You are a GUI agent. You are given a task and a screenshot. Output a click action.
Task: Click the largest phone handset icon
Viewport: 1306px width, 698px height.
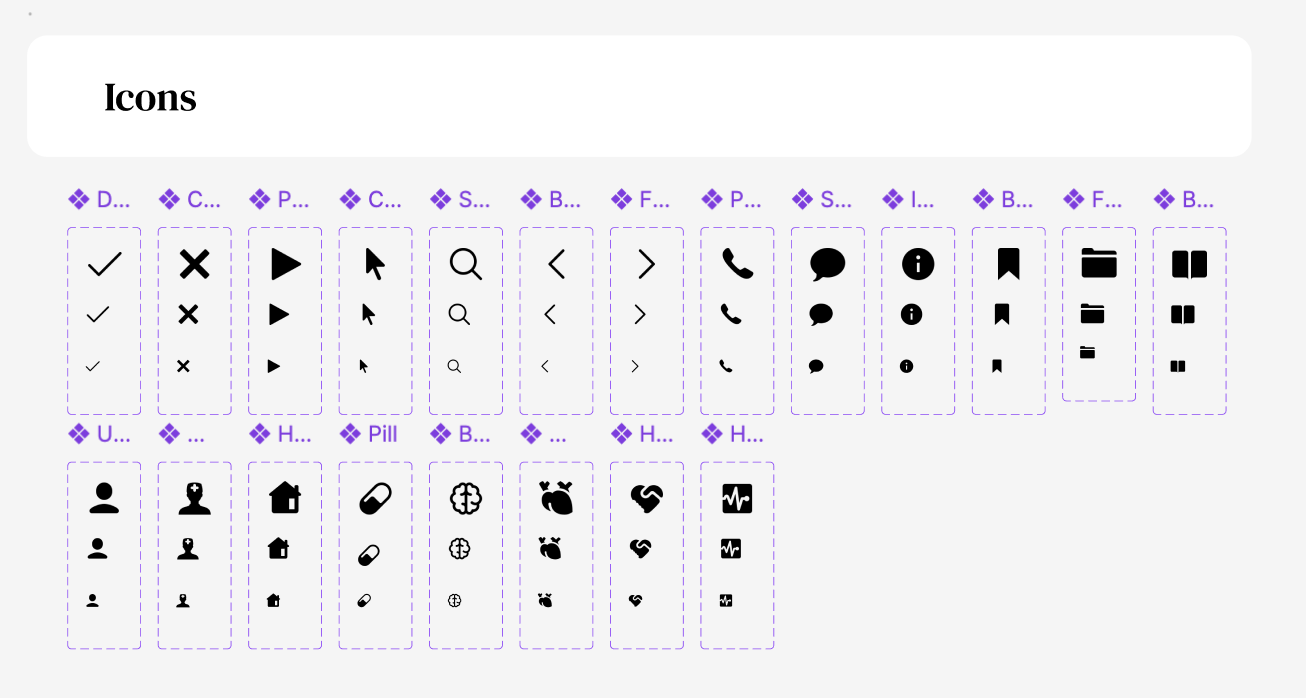pos(737,264)
